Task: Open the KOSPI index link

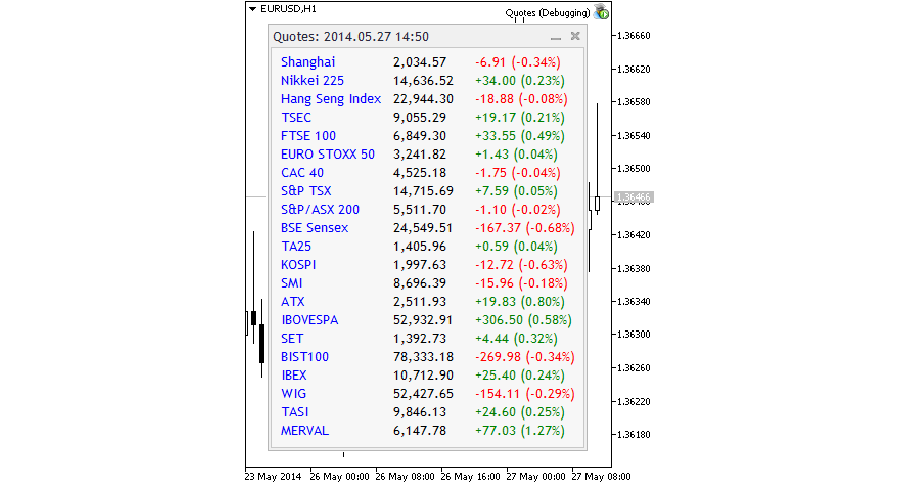Action: (299, 265)
